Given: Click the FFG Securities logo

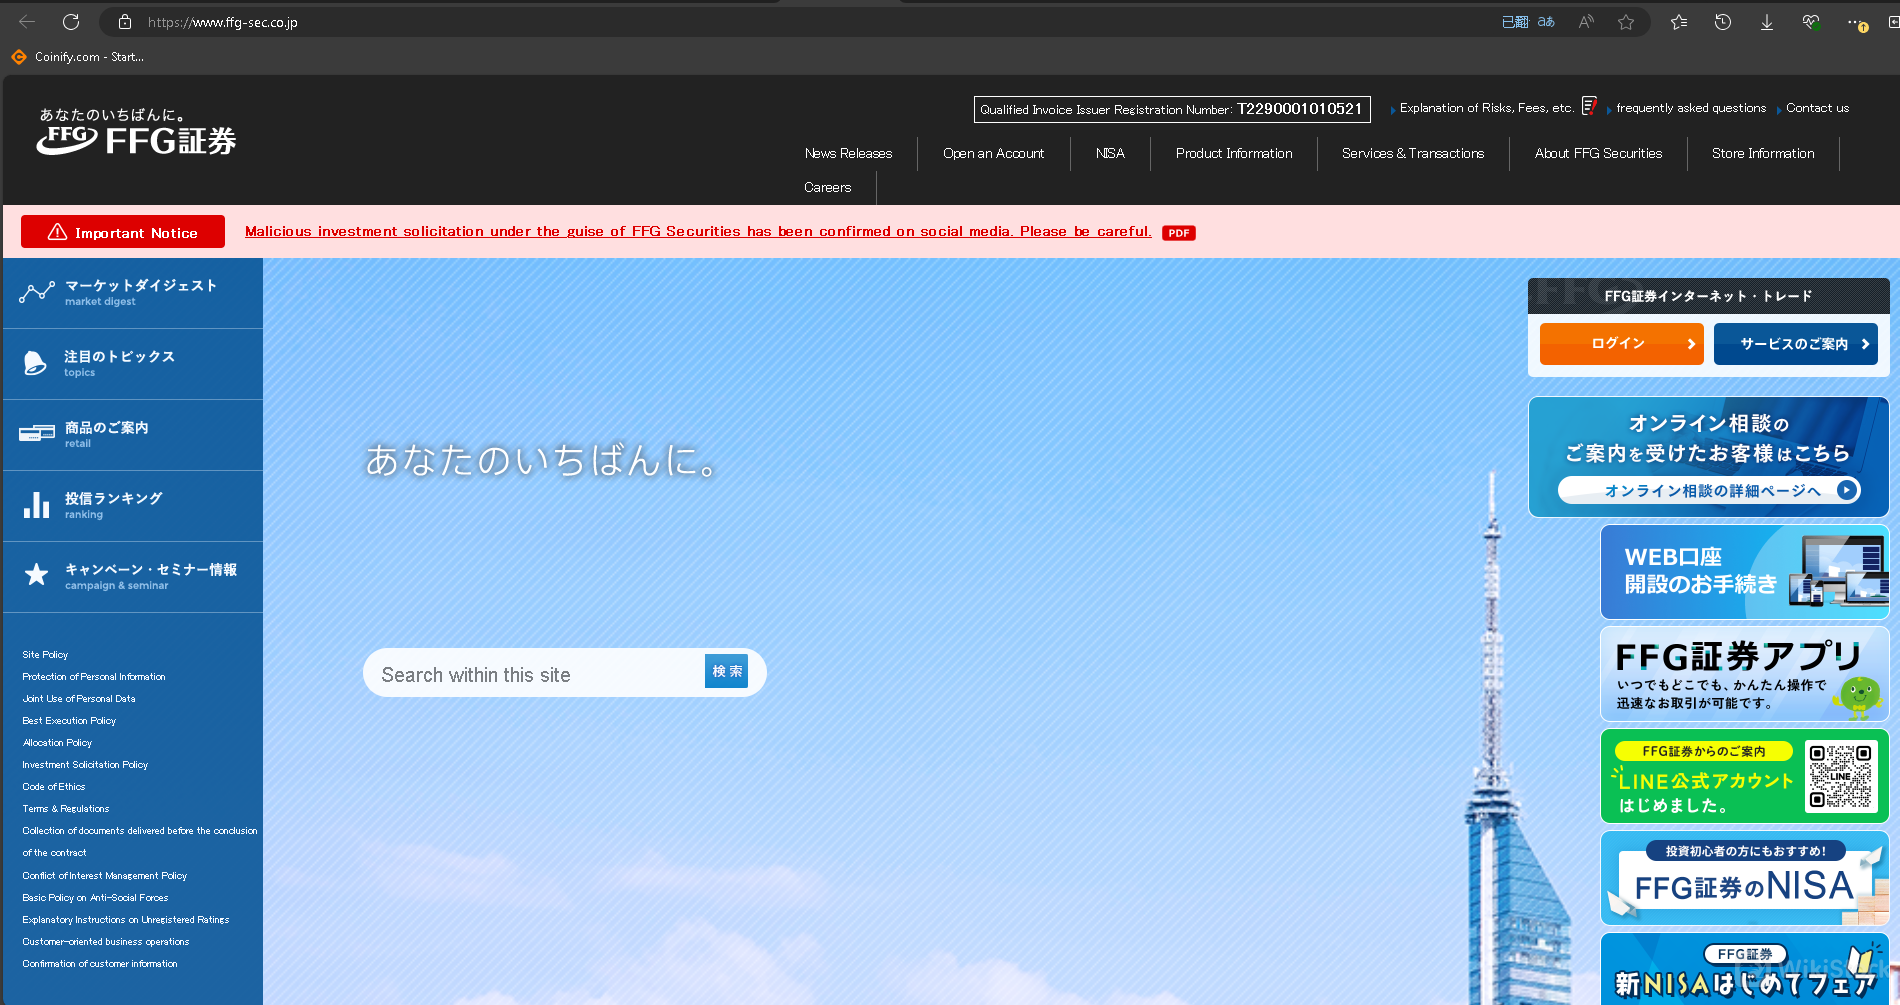Looking at the screenshot, I should (x=137, y=132).
